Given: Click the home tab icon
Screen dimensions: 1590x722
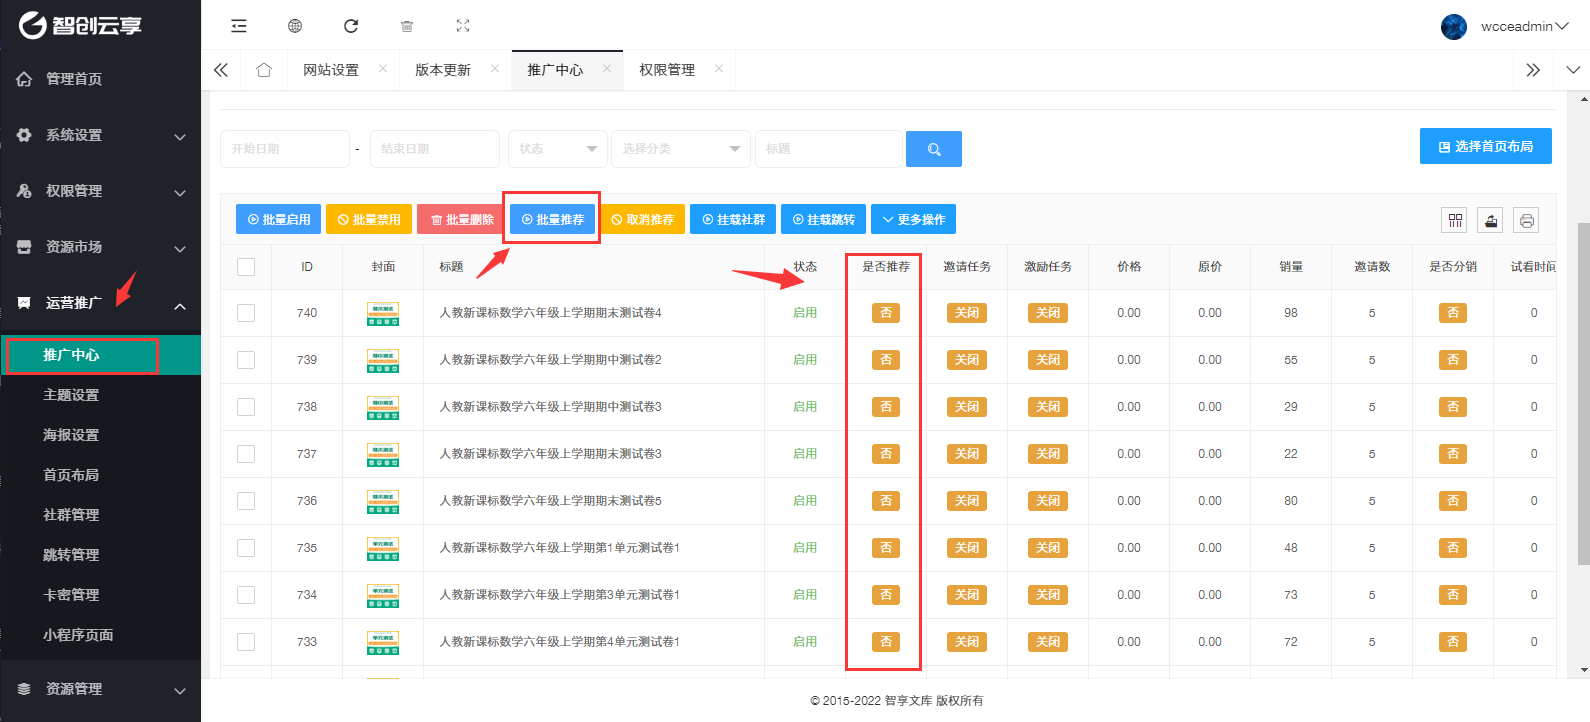Looking at the screenshot, I should (264, 70).
